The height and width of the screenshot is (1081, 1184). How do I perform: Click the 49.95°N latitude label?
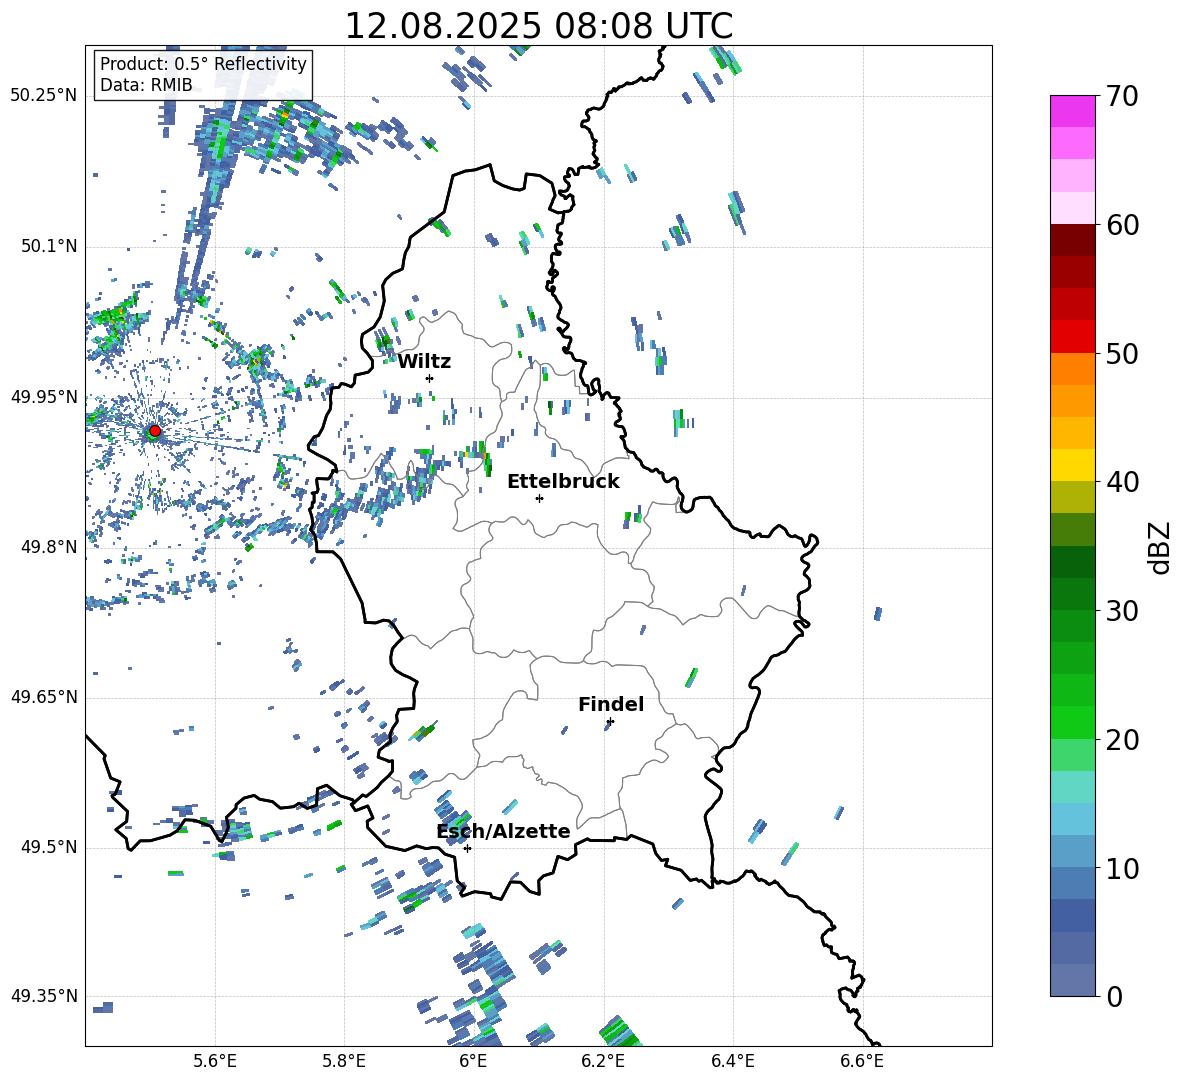click(x=44, y=397)
